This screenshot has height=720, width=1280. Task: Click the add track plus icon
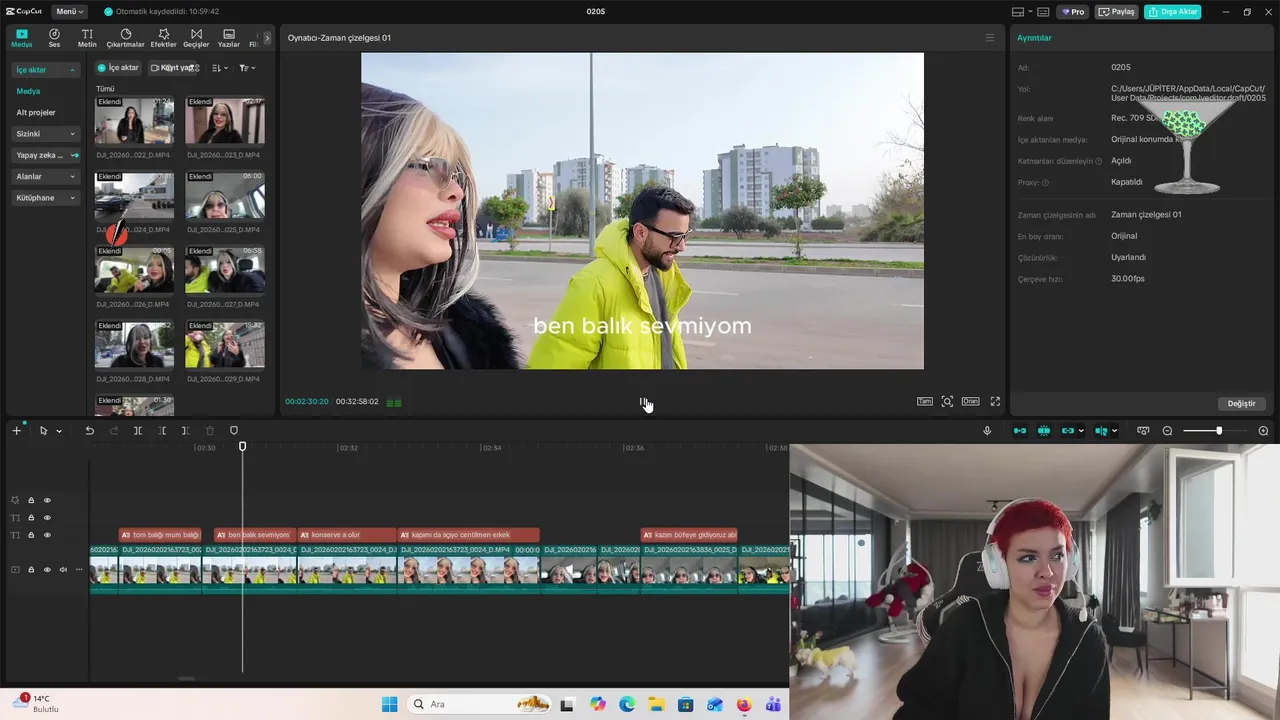pyautogui.click(x=16, y=430)
